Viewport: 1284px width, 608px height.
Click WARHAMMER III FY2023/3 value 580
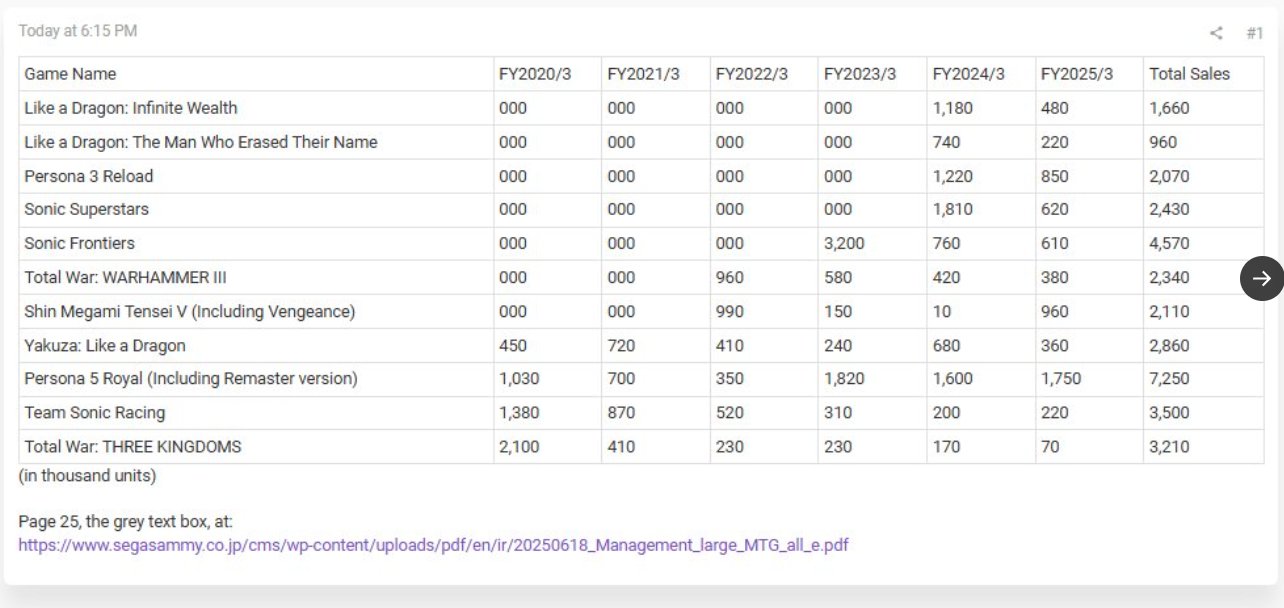[x=838, y=277]
